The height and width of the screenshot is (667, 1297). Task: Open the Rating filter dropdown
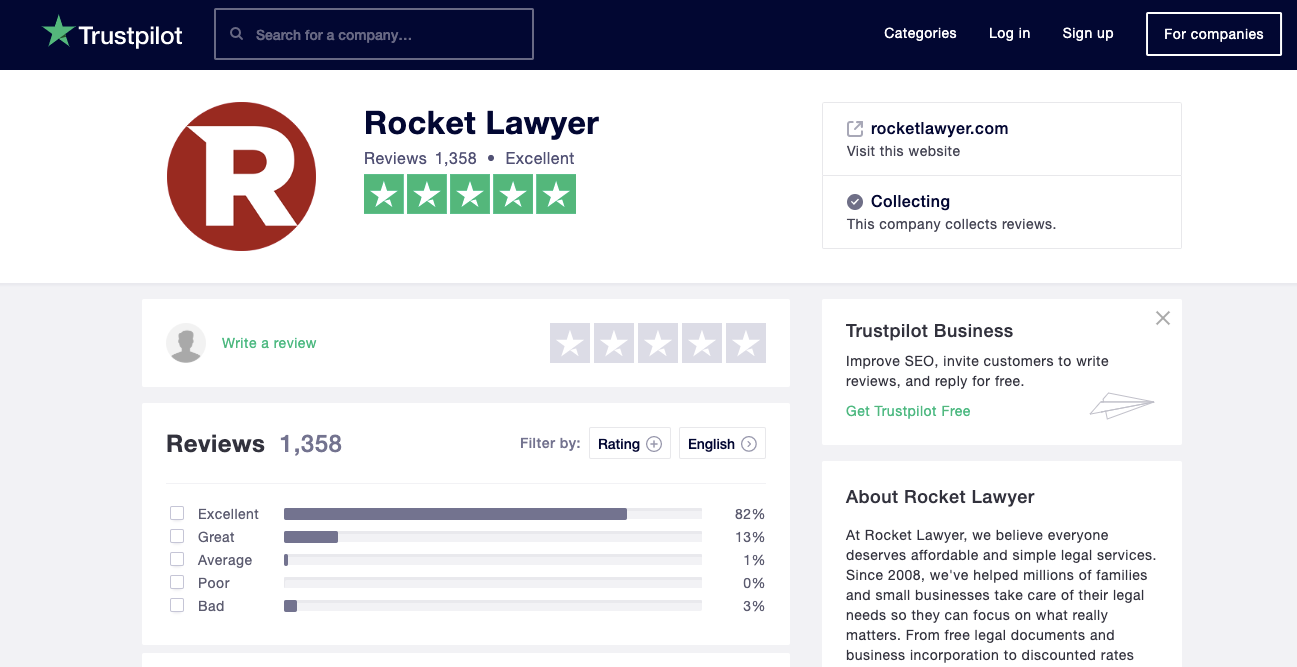click(x=630, y=444)
